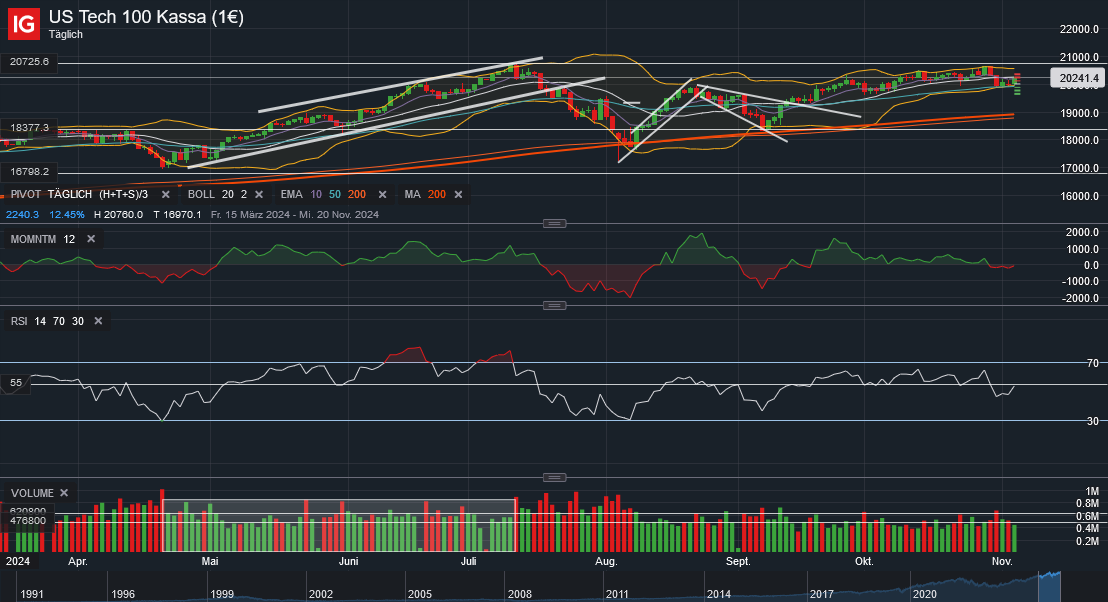This screenshot has height=602, width=1108.
Task: Remove the EMA 10 50 200 indicator
Action: point(382,194)
